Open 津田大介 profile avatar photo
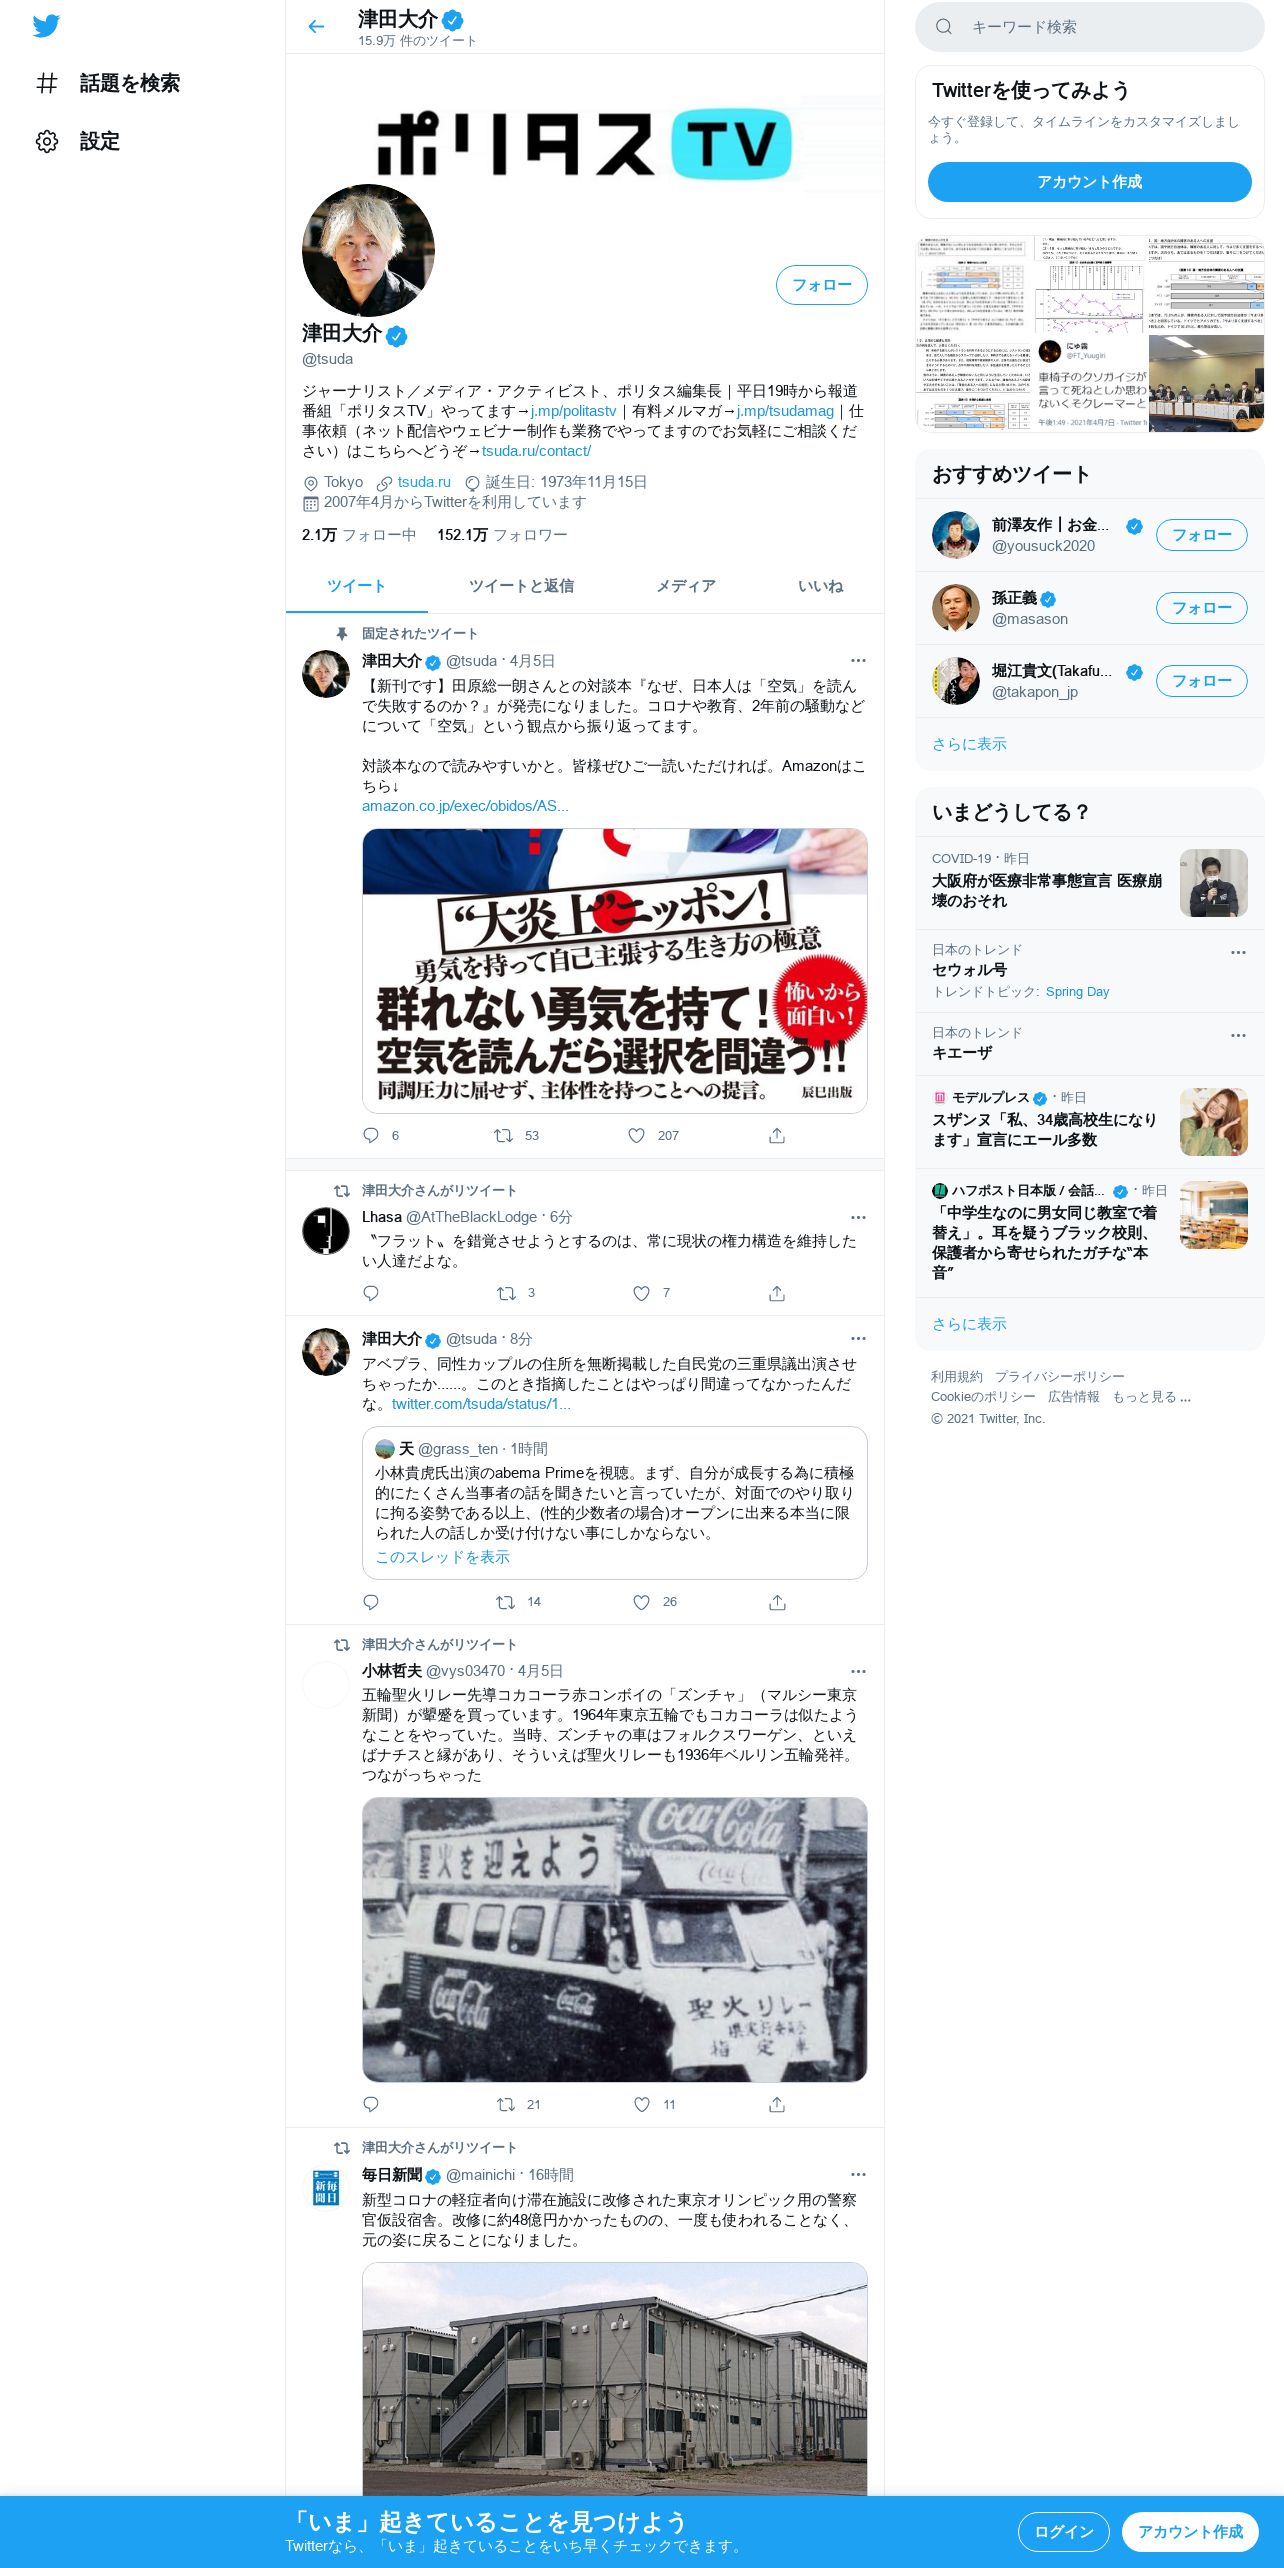The image size is (1284, 2568). point(368,250)
